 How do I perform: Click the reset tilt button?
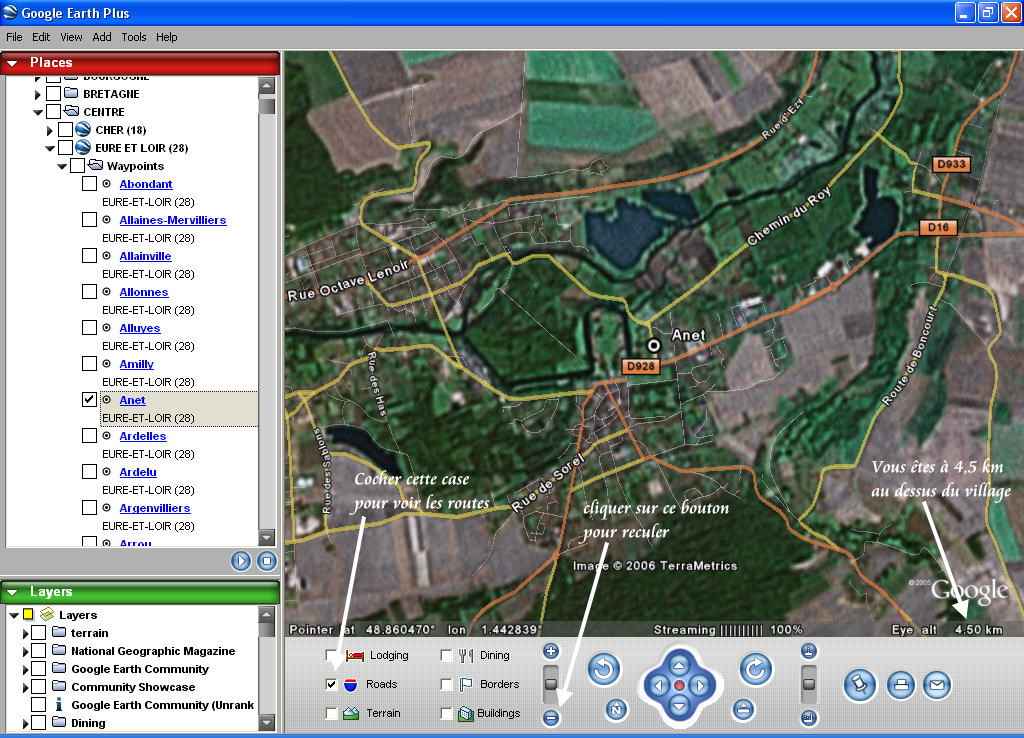pyautogui.click(x=743, y=709)
